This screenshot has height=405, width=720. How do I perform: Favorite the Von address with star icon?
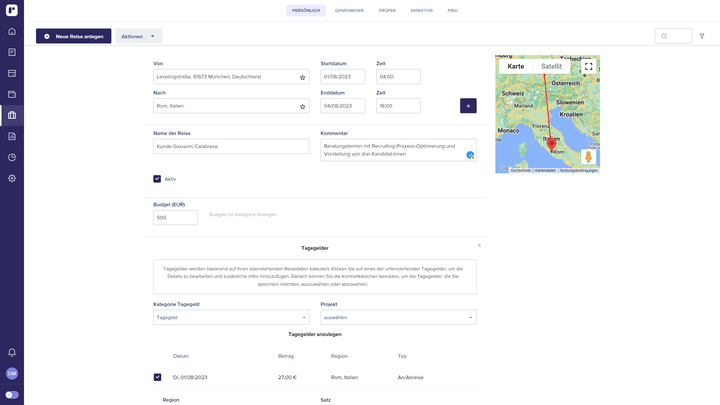pyautogui.click(x=303, y=77)
